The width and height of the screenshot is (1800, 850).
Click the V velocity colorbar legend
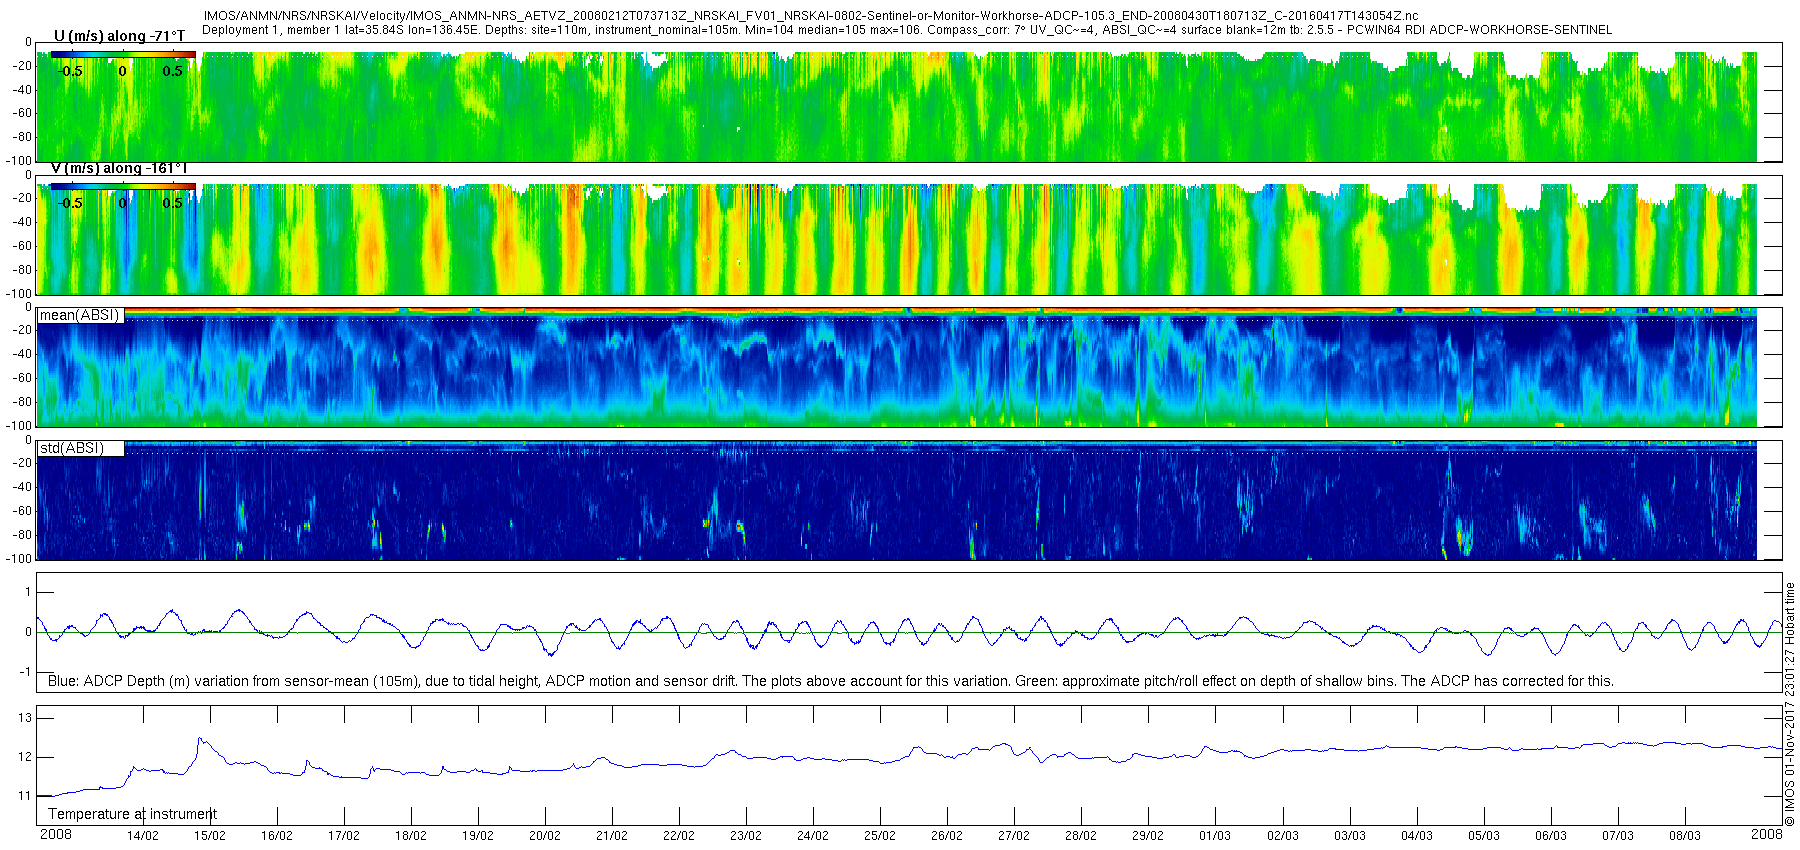[x=123, y=187]
